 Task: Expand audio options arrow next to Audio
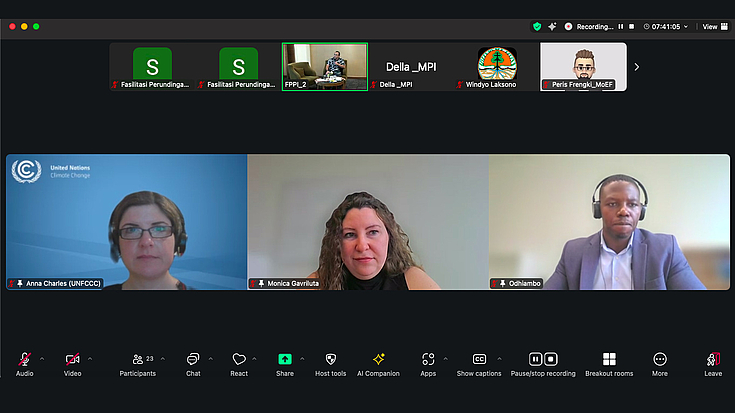tap(42, 358)
